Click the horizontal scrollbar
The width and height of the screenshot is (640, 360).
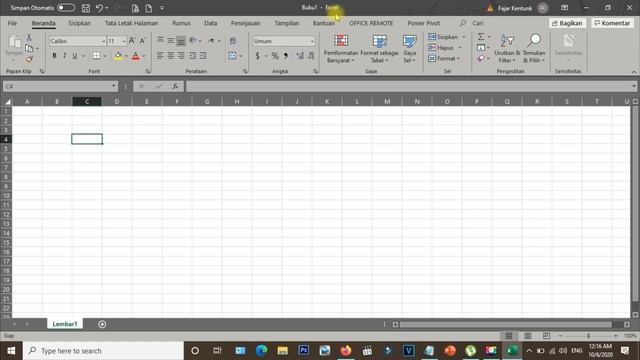point(506,324)
